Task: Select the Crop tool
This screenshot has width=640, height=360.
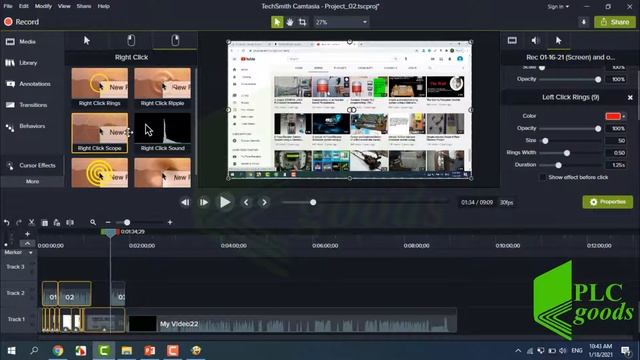Action: point(302,22)
